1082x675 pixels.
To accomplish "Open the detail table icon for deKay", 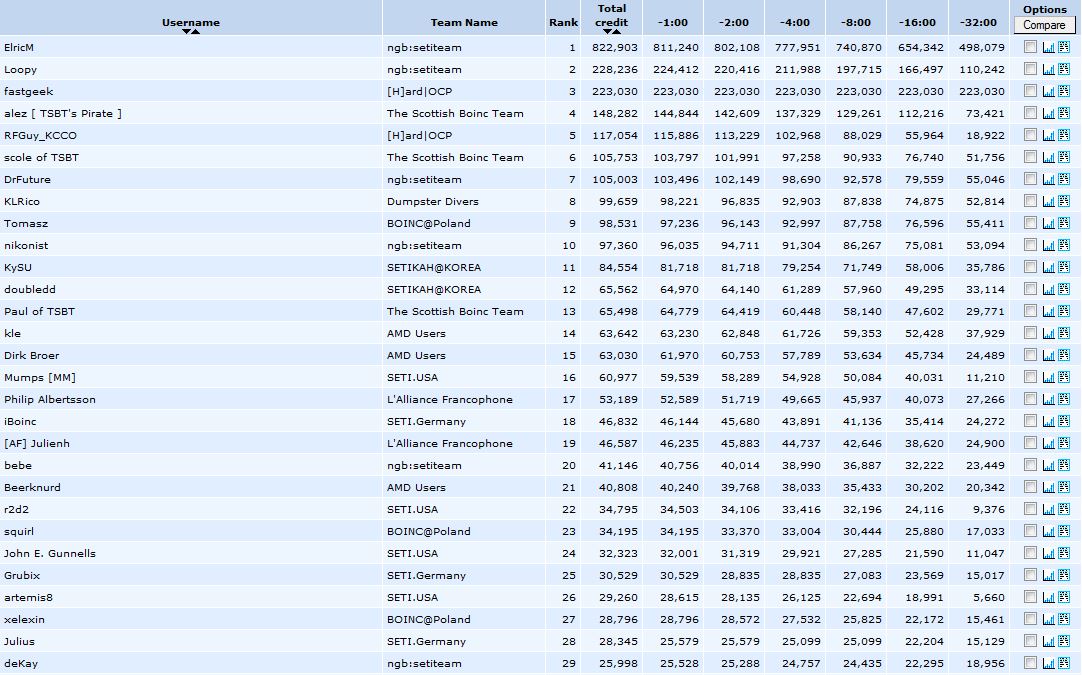I will (x=1063, y=664).
